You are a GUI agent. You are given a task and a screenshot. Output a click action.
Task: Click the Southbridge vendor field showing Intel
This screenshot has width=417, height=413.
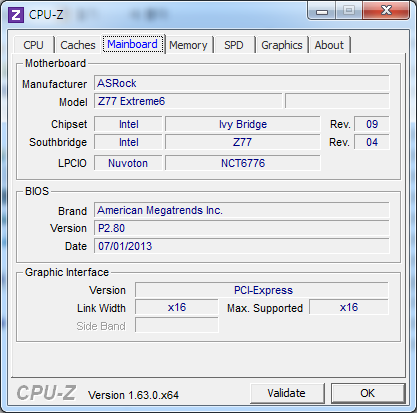128,142
